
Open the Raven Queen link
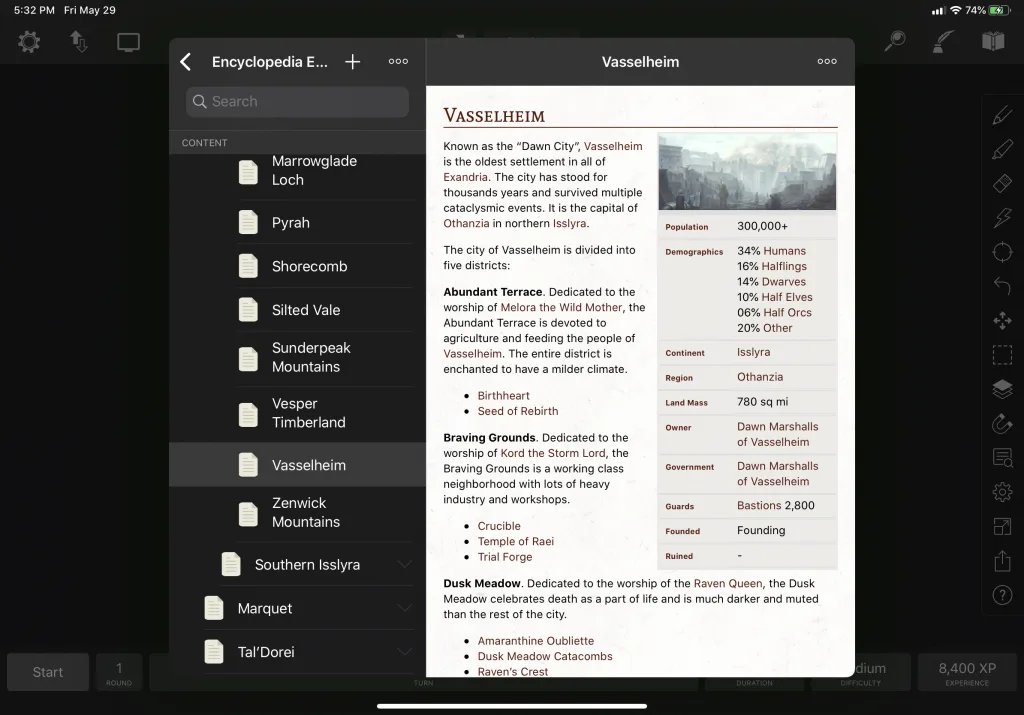tap(728, 584)
